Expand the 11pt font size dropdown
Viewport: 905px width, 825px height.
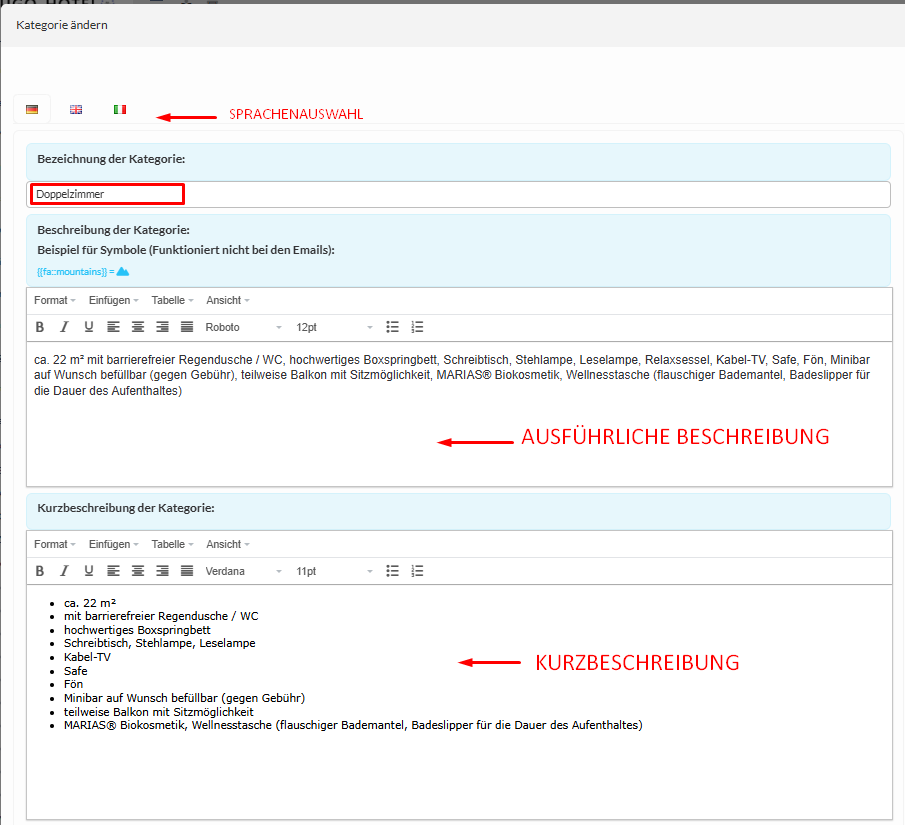[x=334, y=571]
